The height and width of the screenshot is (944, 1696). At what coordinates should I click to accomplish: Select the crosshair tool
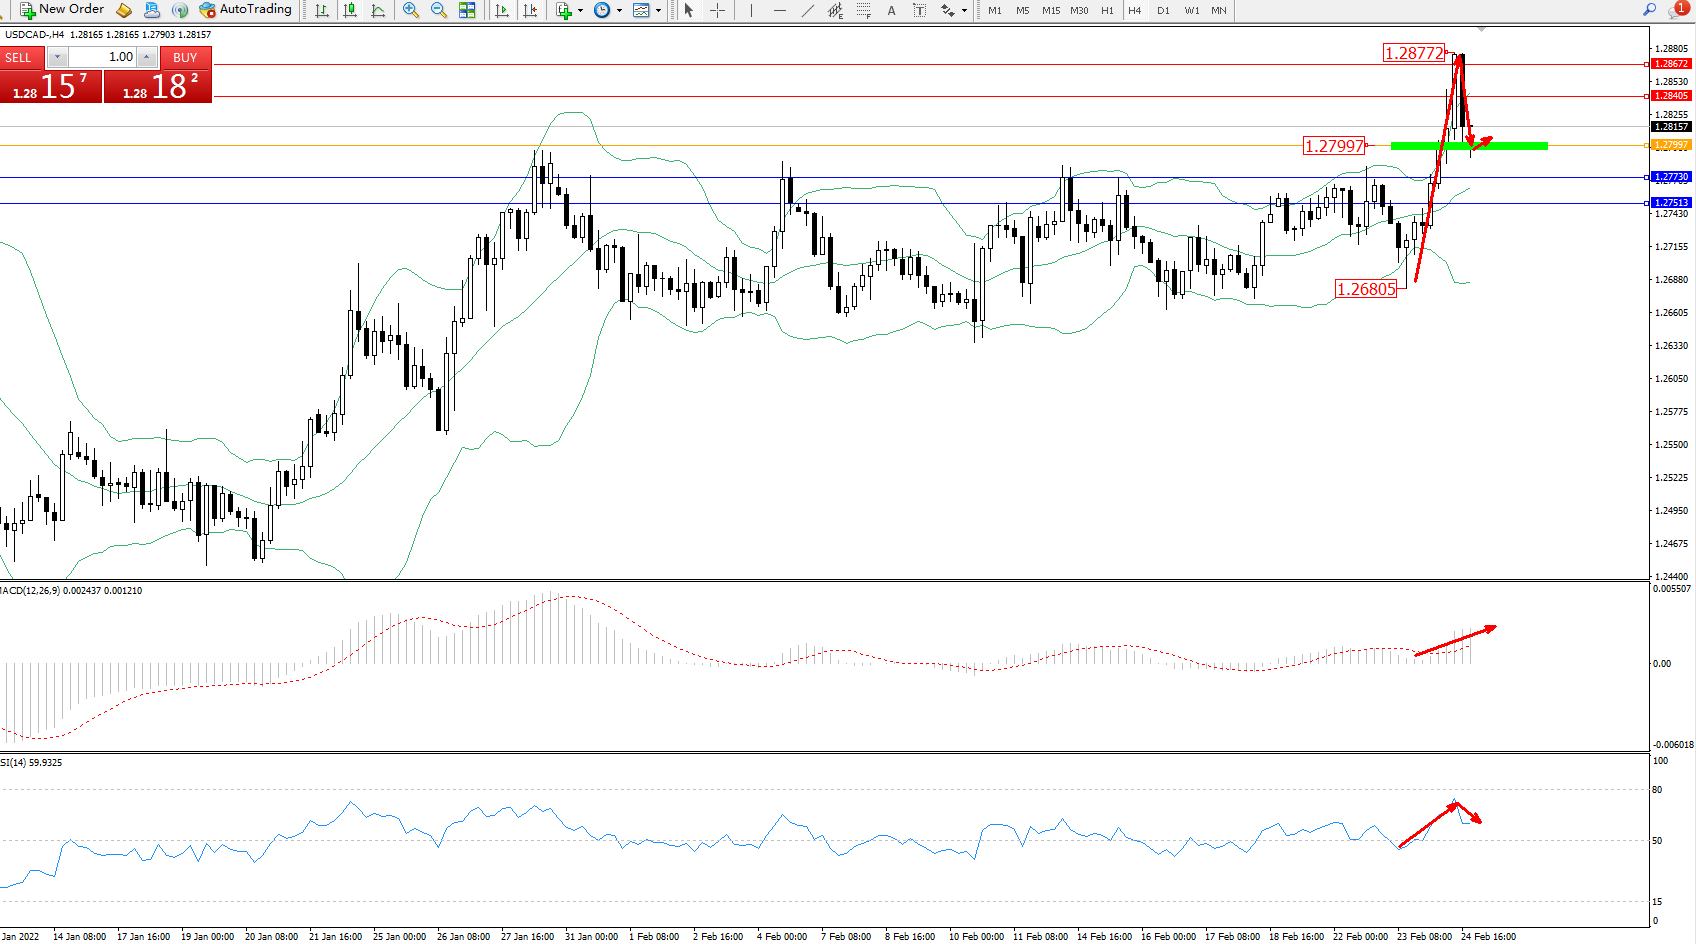click(x=717, y=10)
